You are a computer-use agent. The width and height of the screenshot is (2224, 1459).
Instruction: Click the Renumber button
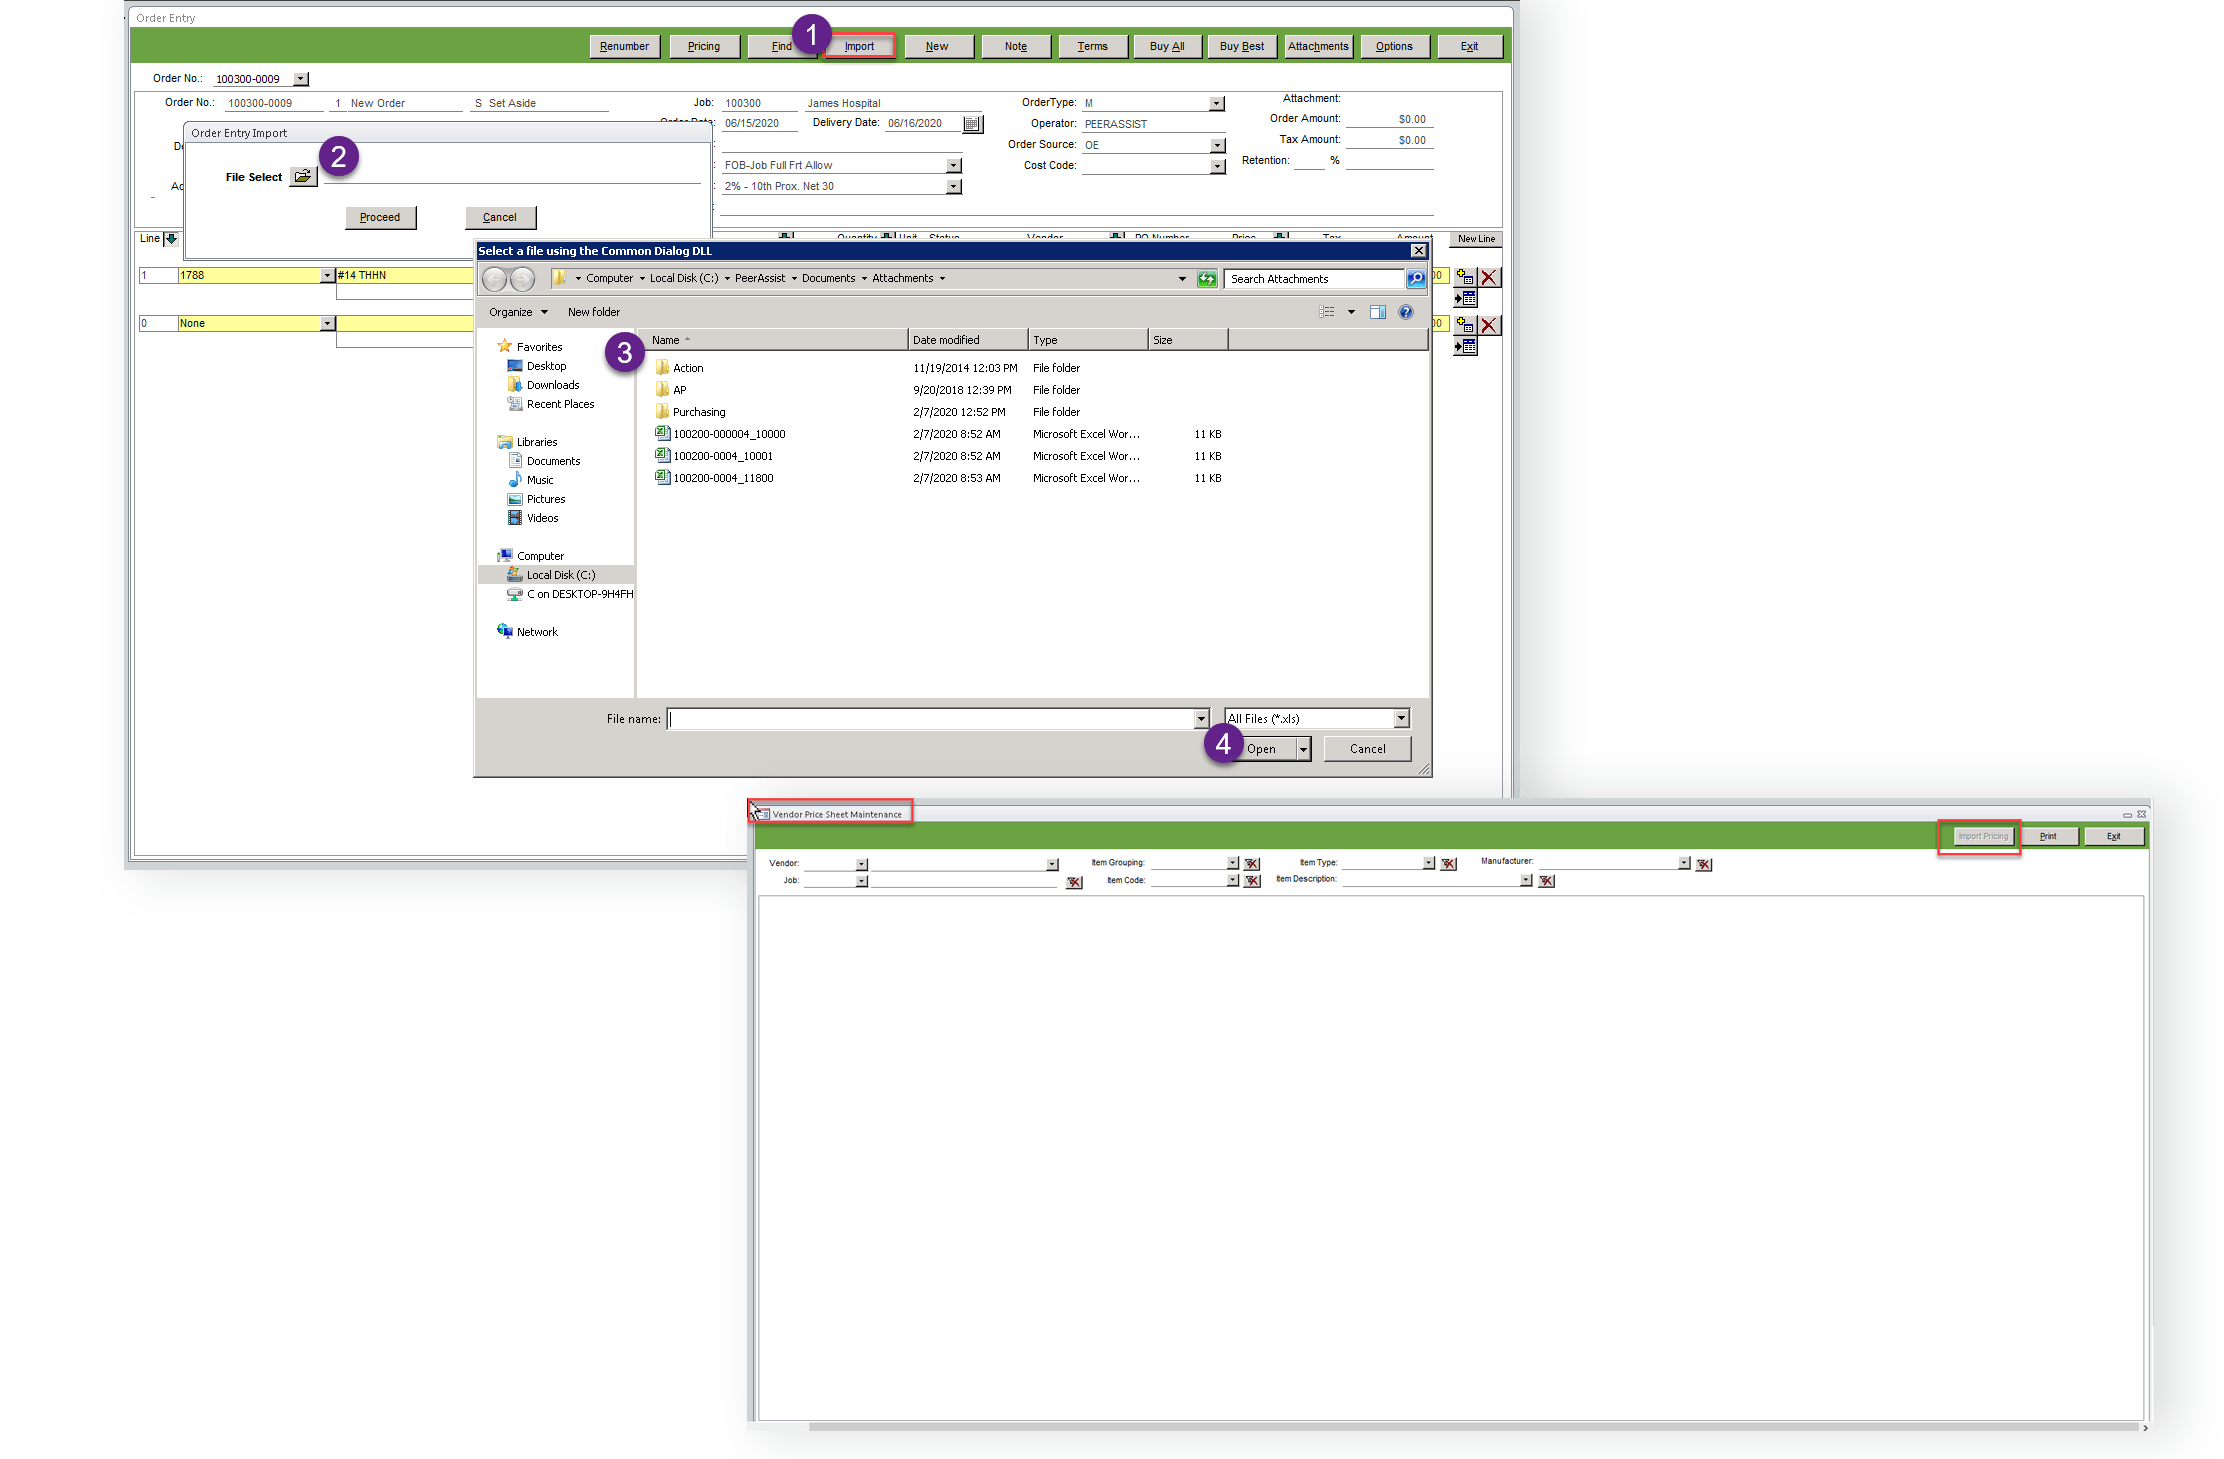click(x=624, y=46)
